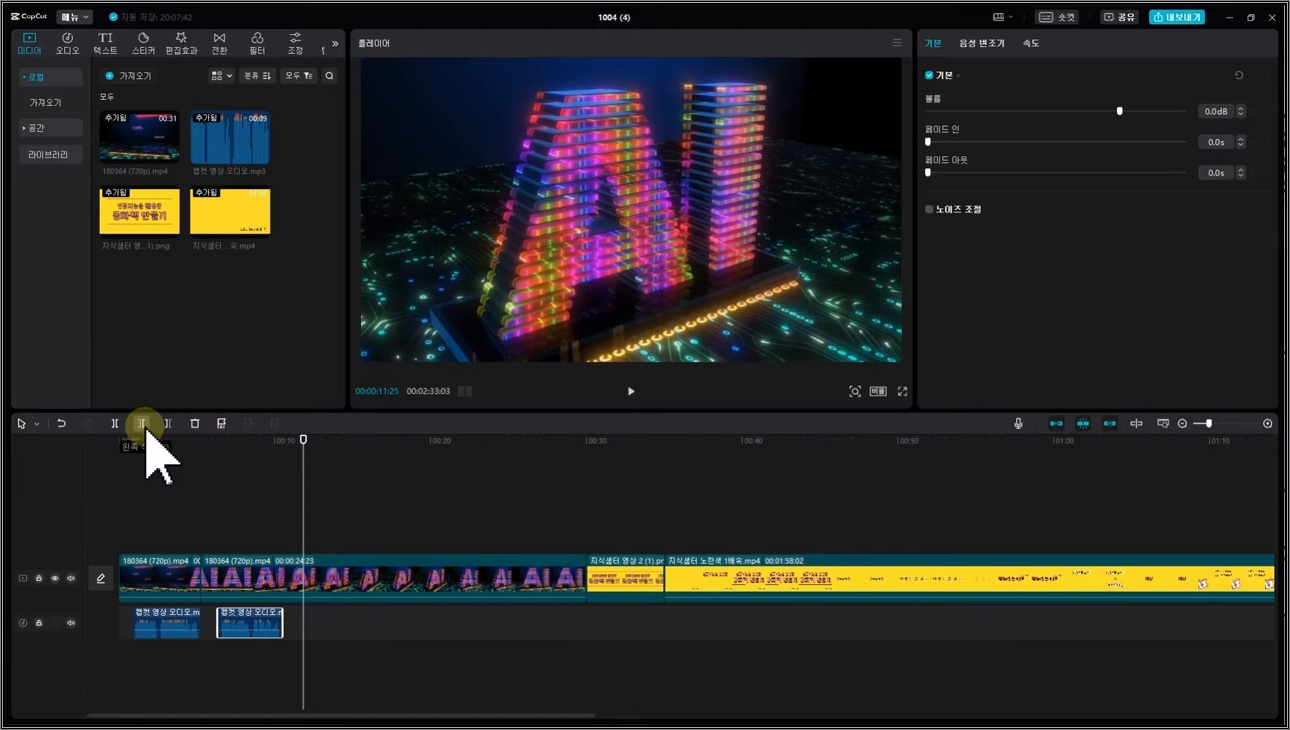
Task: Toggle the 기본 checkbox in audio panel
Action: point(929,75)
